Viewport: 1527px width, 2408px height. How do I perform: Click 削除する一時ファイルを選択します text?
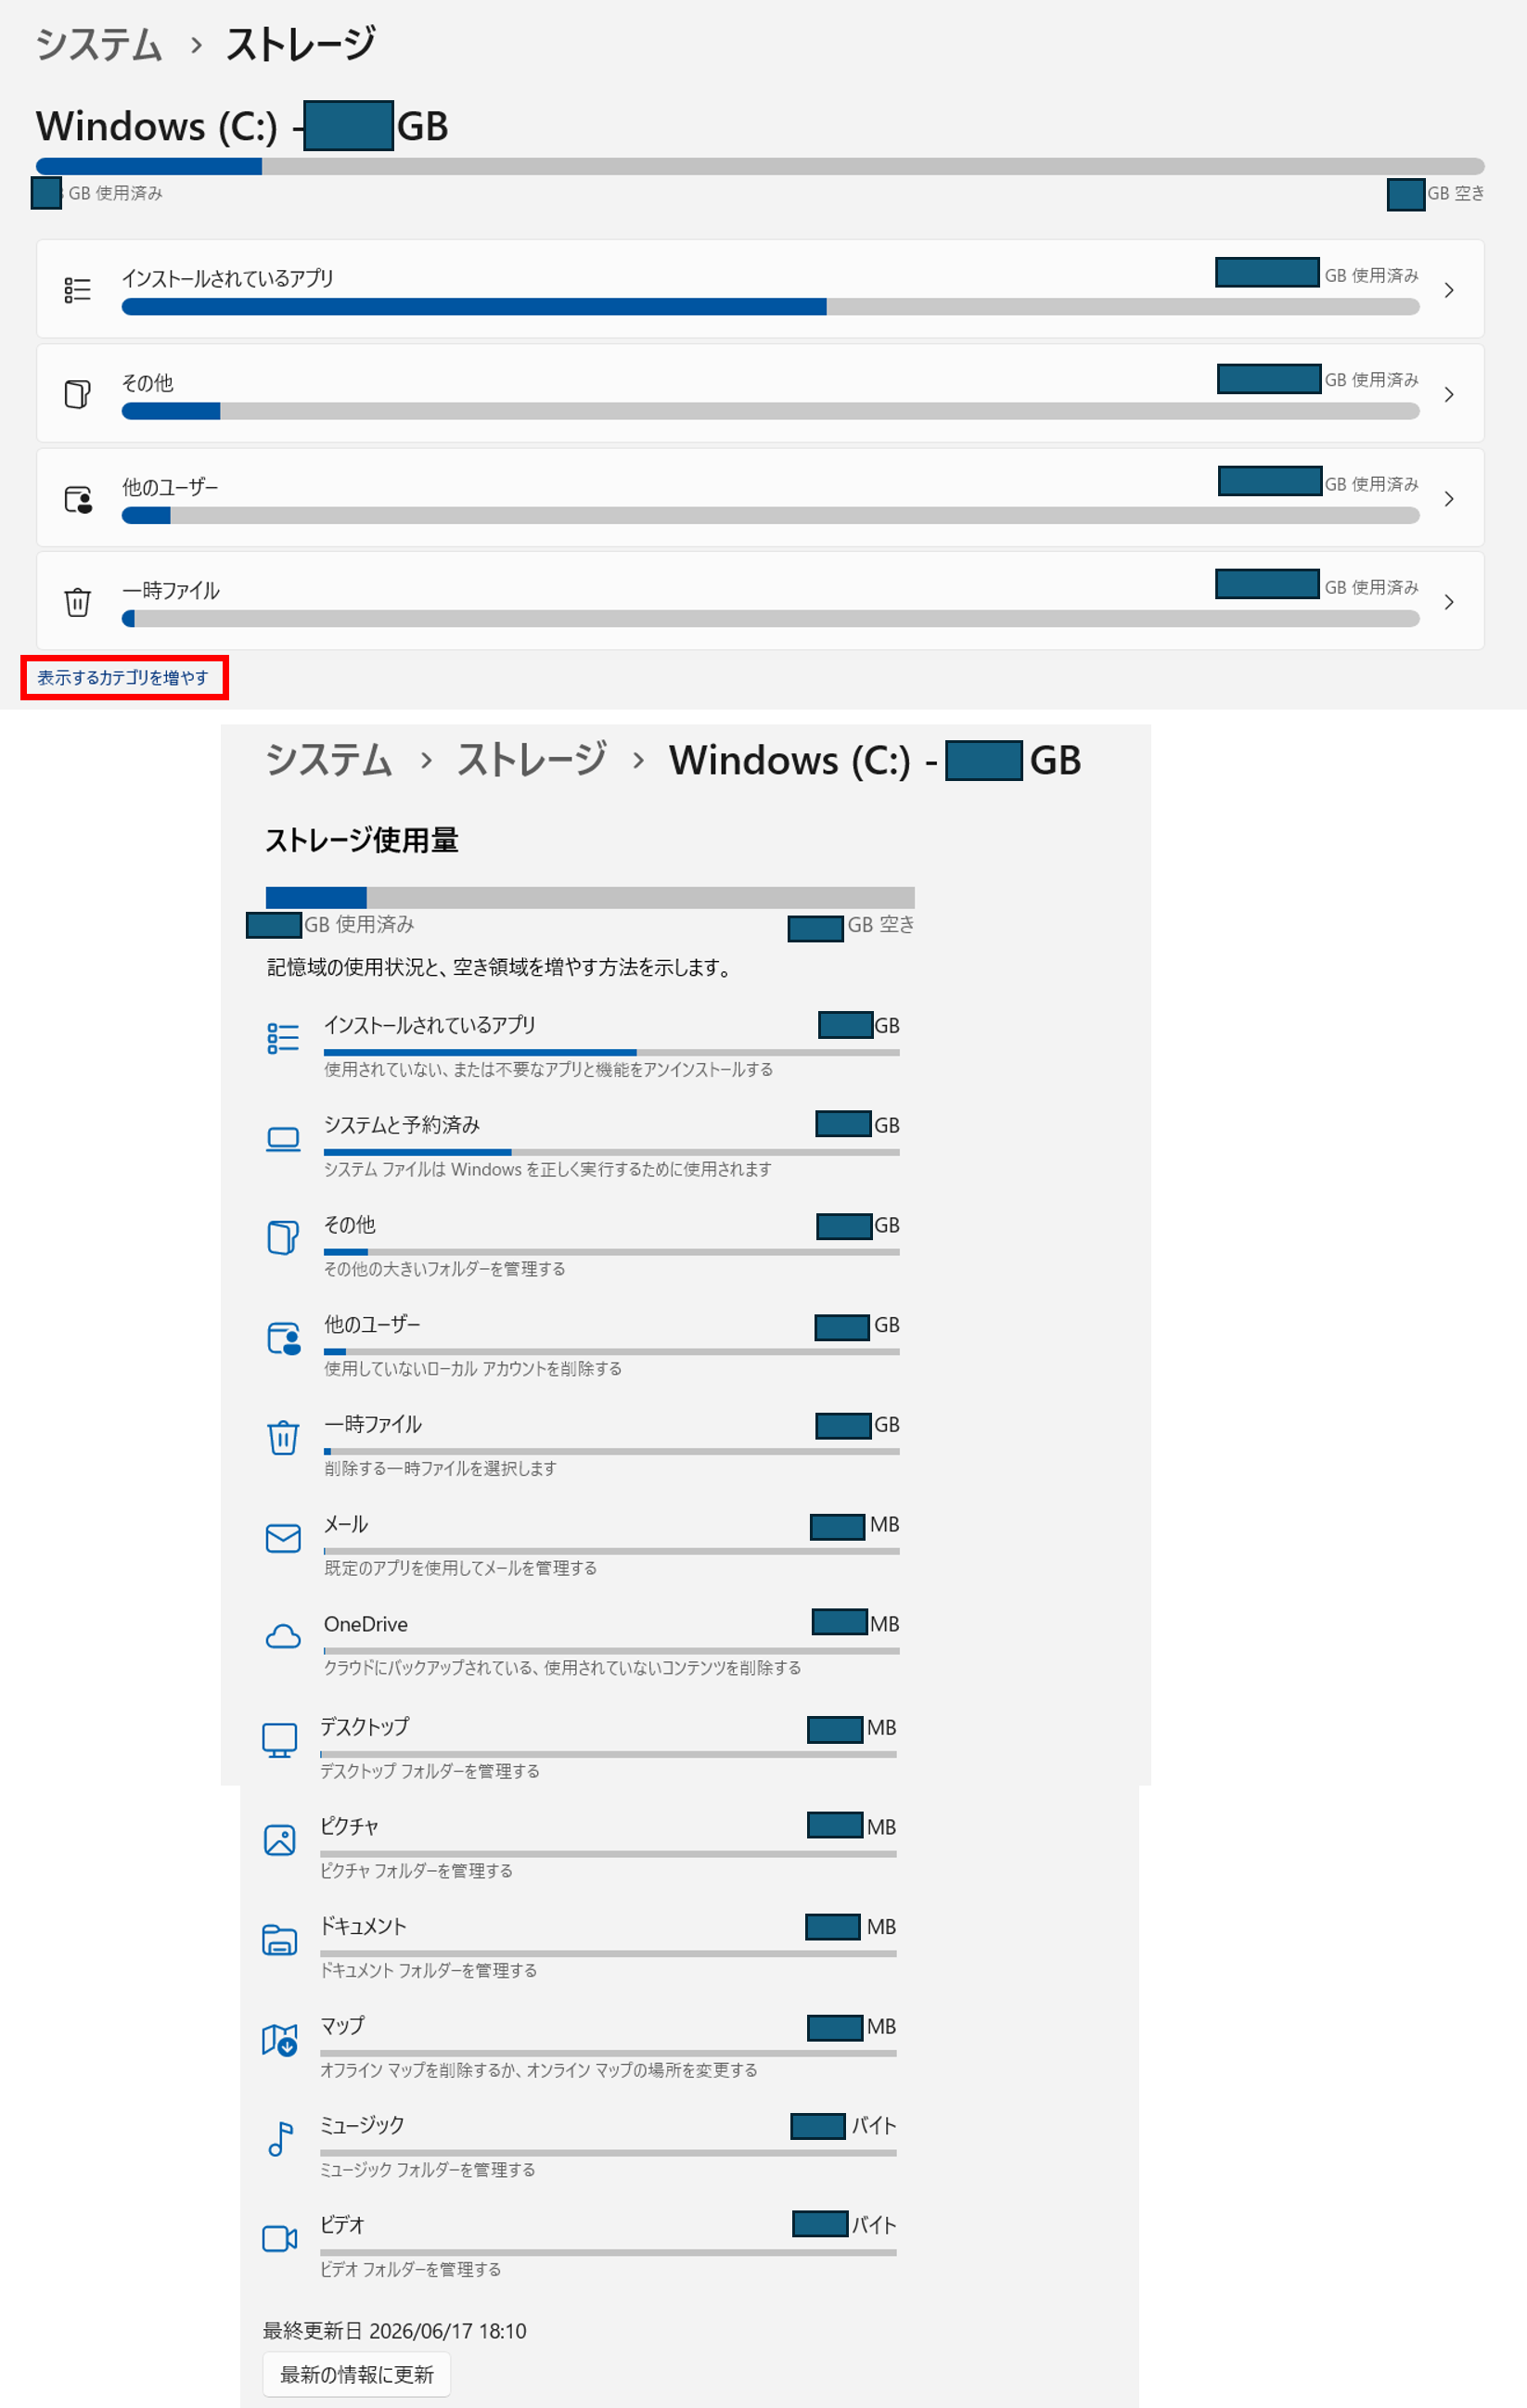click(440, 1468)
